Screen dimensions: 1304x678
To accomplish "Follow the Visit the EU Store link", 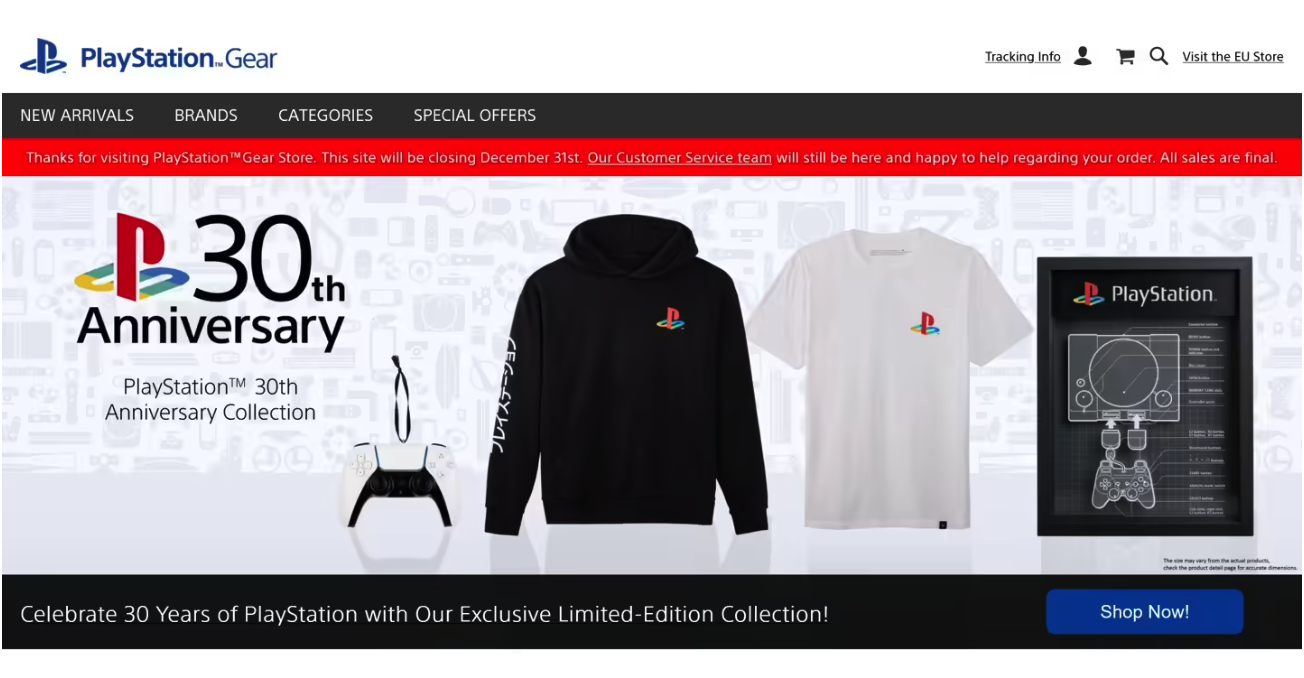I will [1232, 57].
